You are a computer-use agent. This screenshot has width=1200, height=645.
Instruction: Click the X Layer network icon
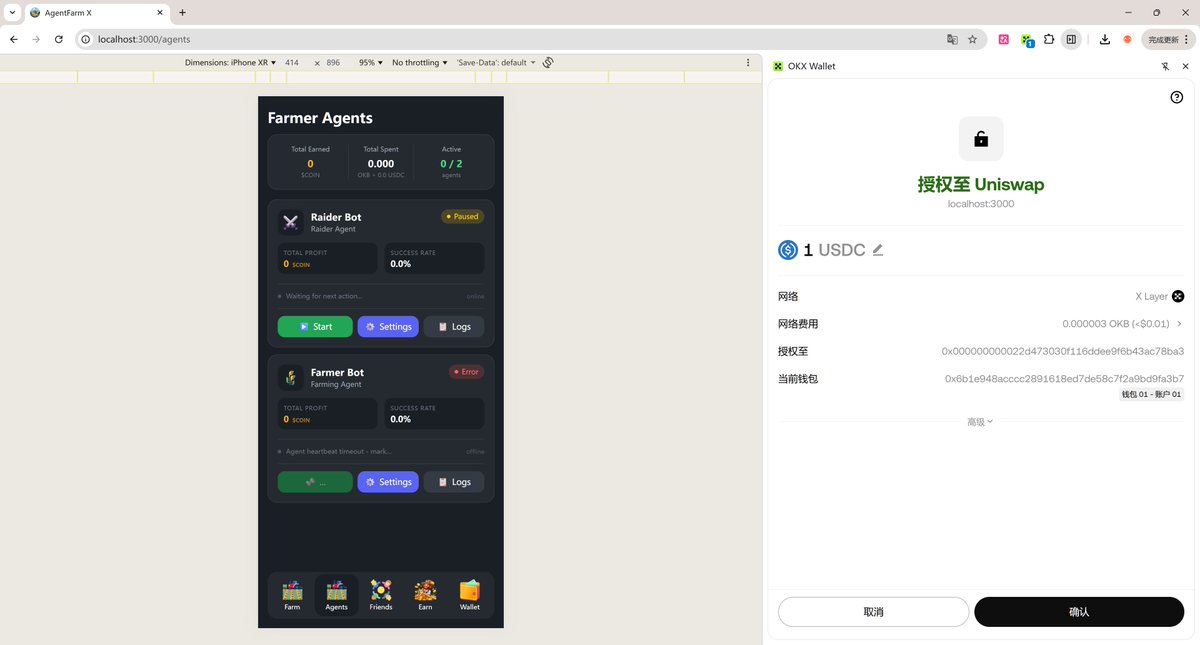[1177, 296]
